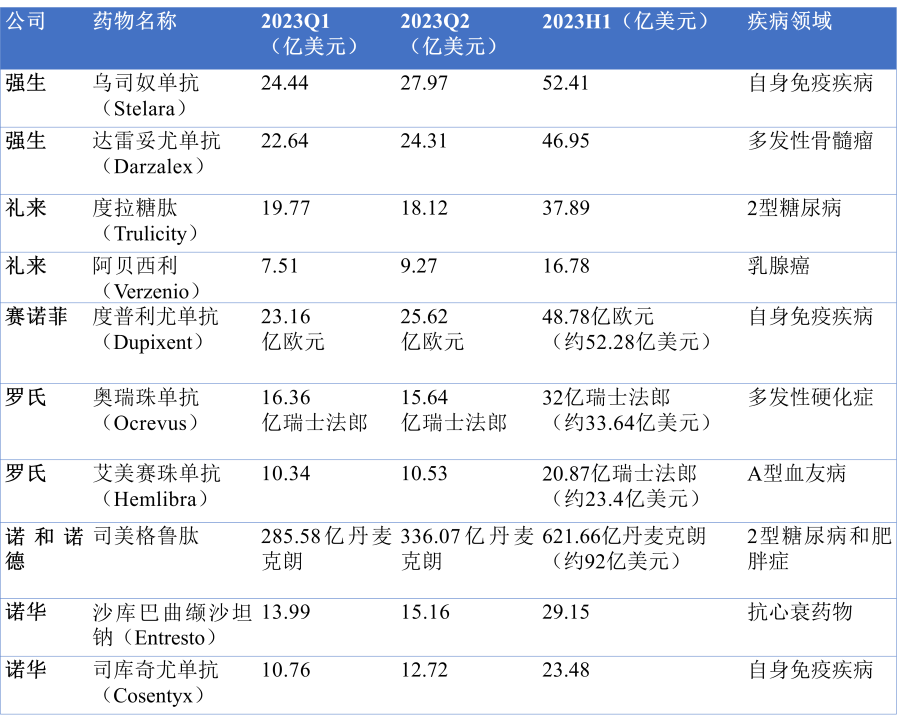Select the 15.64亿瑞士法郎 cell
Image resolution: width=897 pixels, height=720 pixels.
(454, 411)
